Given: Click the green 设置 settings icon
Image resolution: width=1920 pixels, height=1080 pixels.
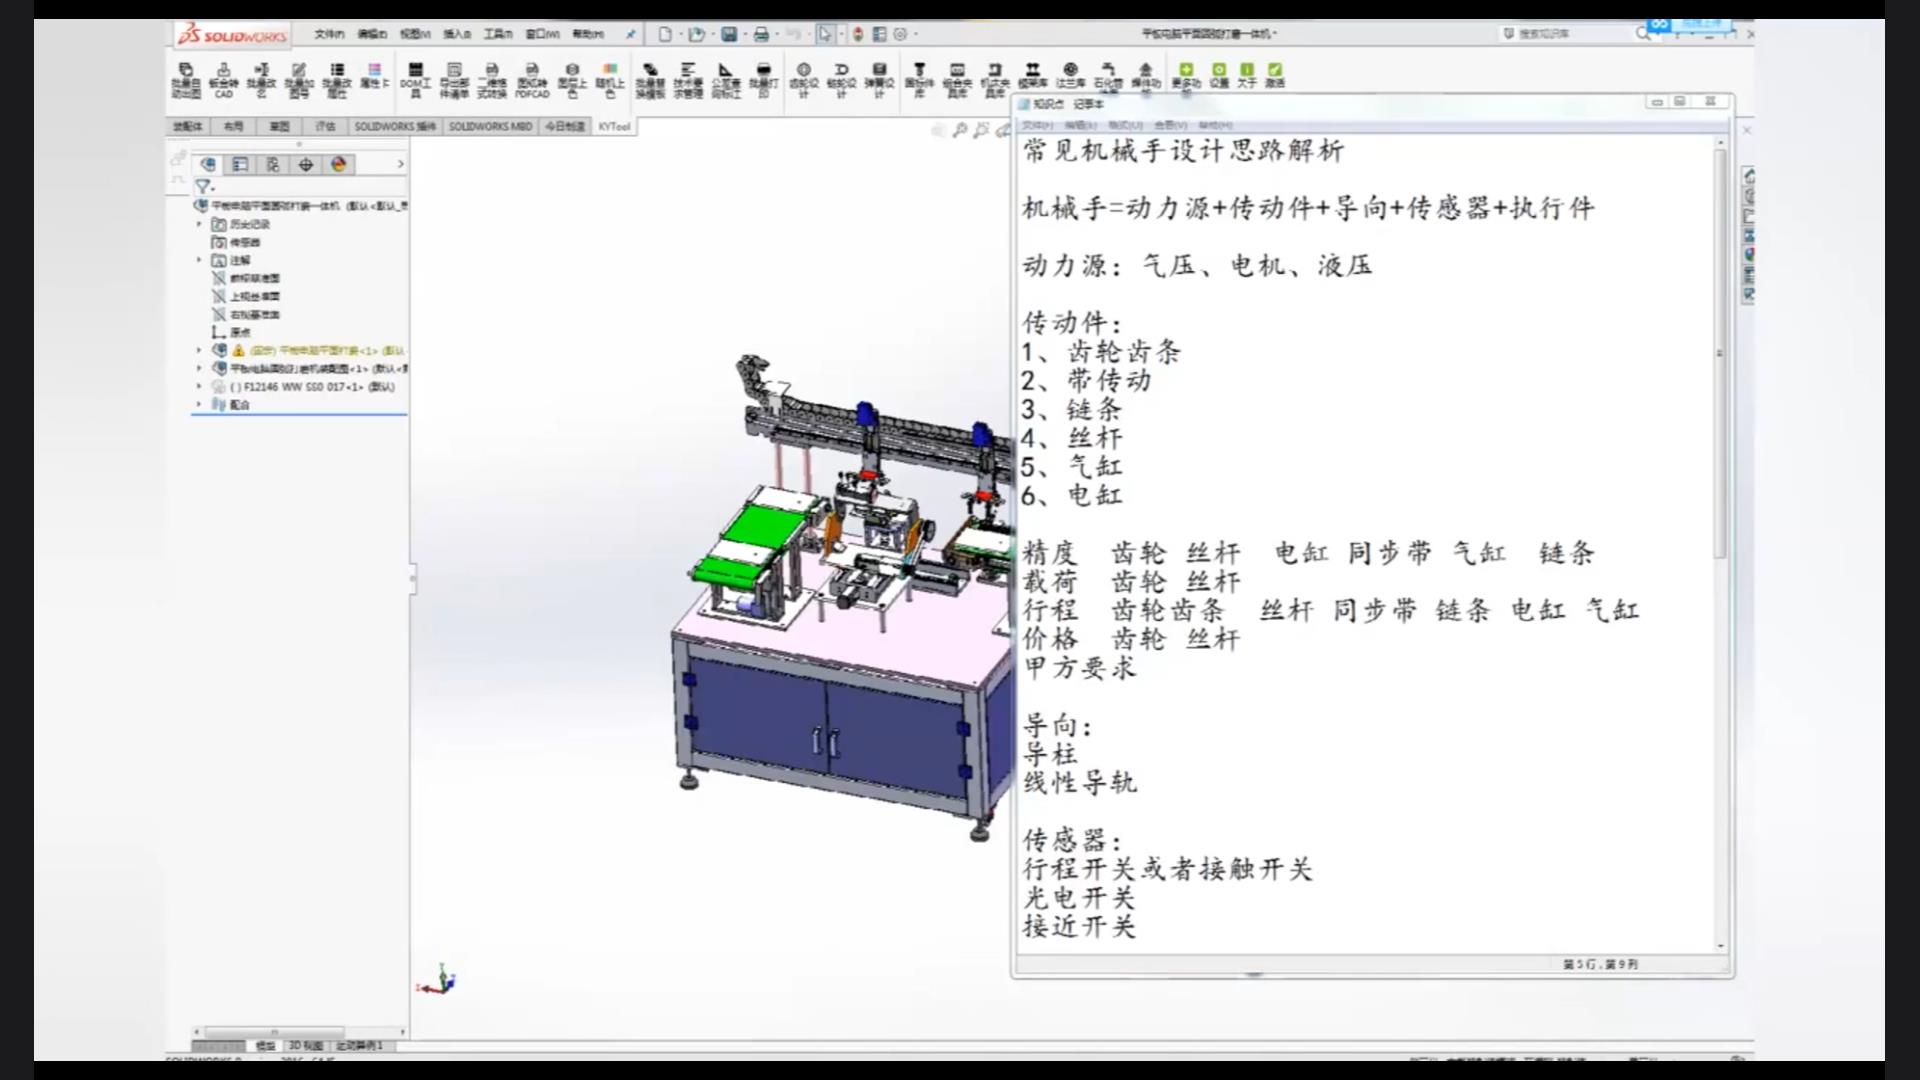Looking at the screenshot, I should tap(1219, 76).
